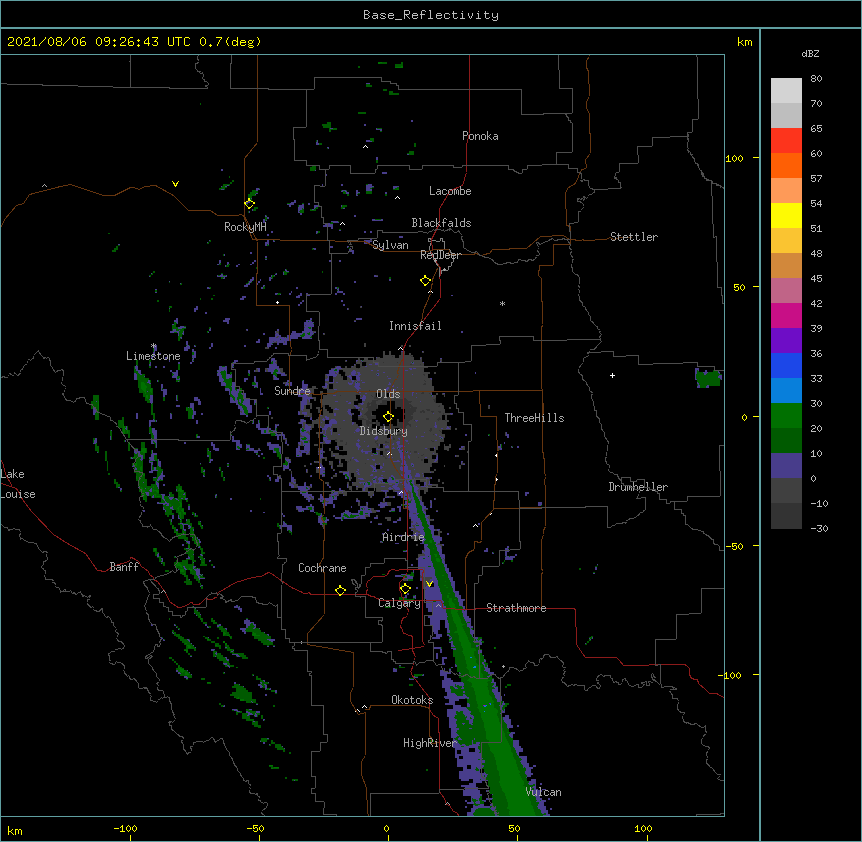Click the -50 tick on the right axis
The width and height of the screenshot is (862, 842).
pos(734,546)
